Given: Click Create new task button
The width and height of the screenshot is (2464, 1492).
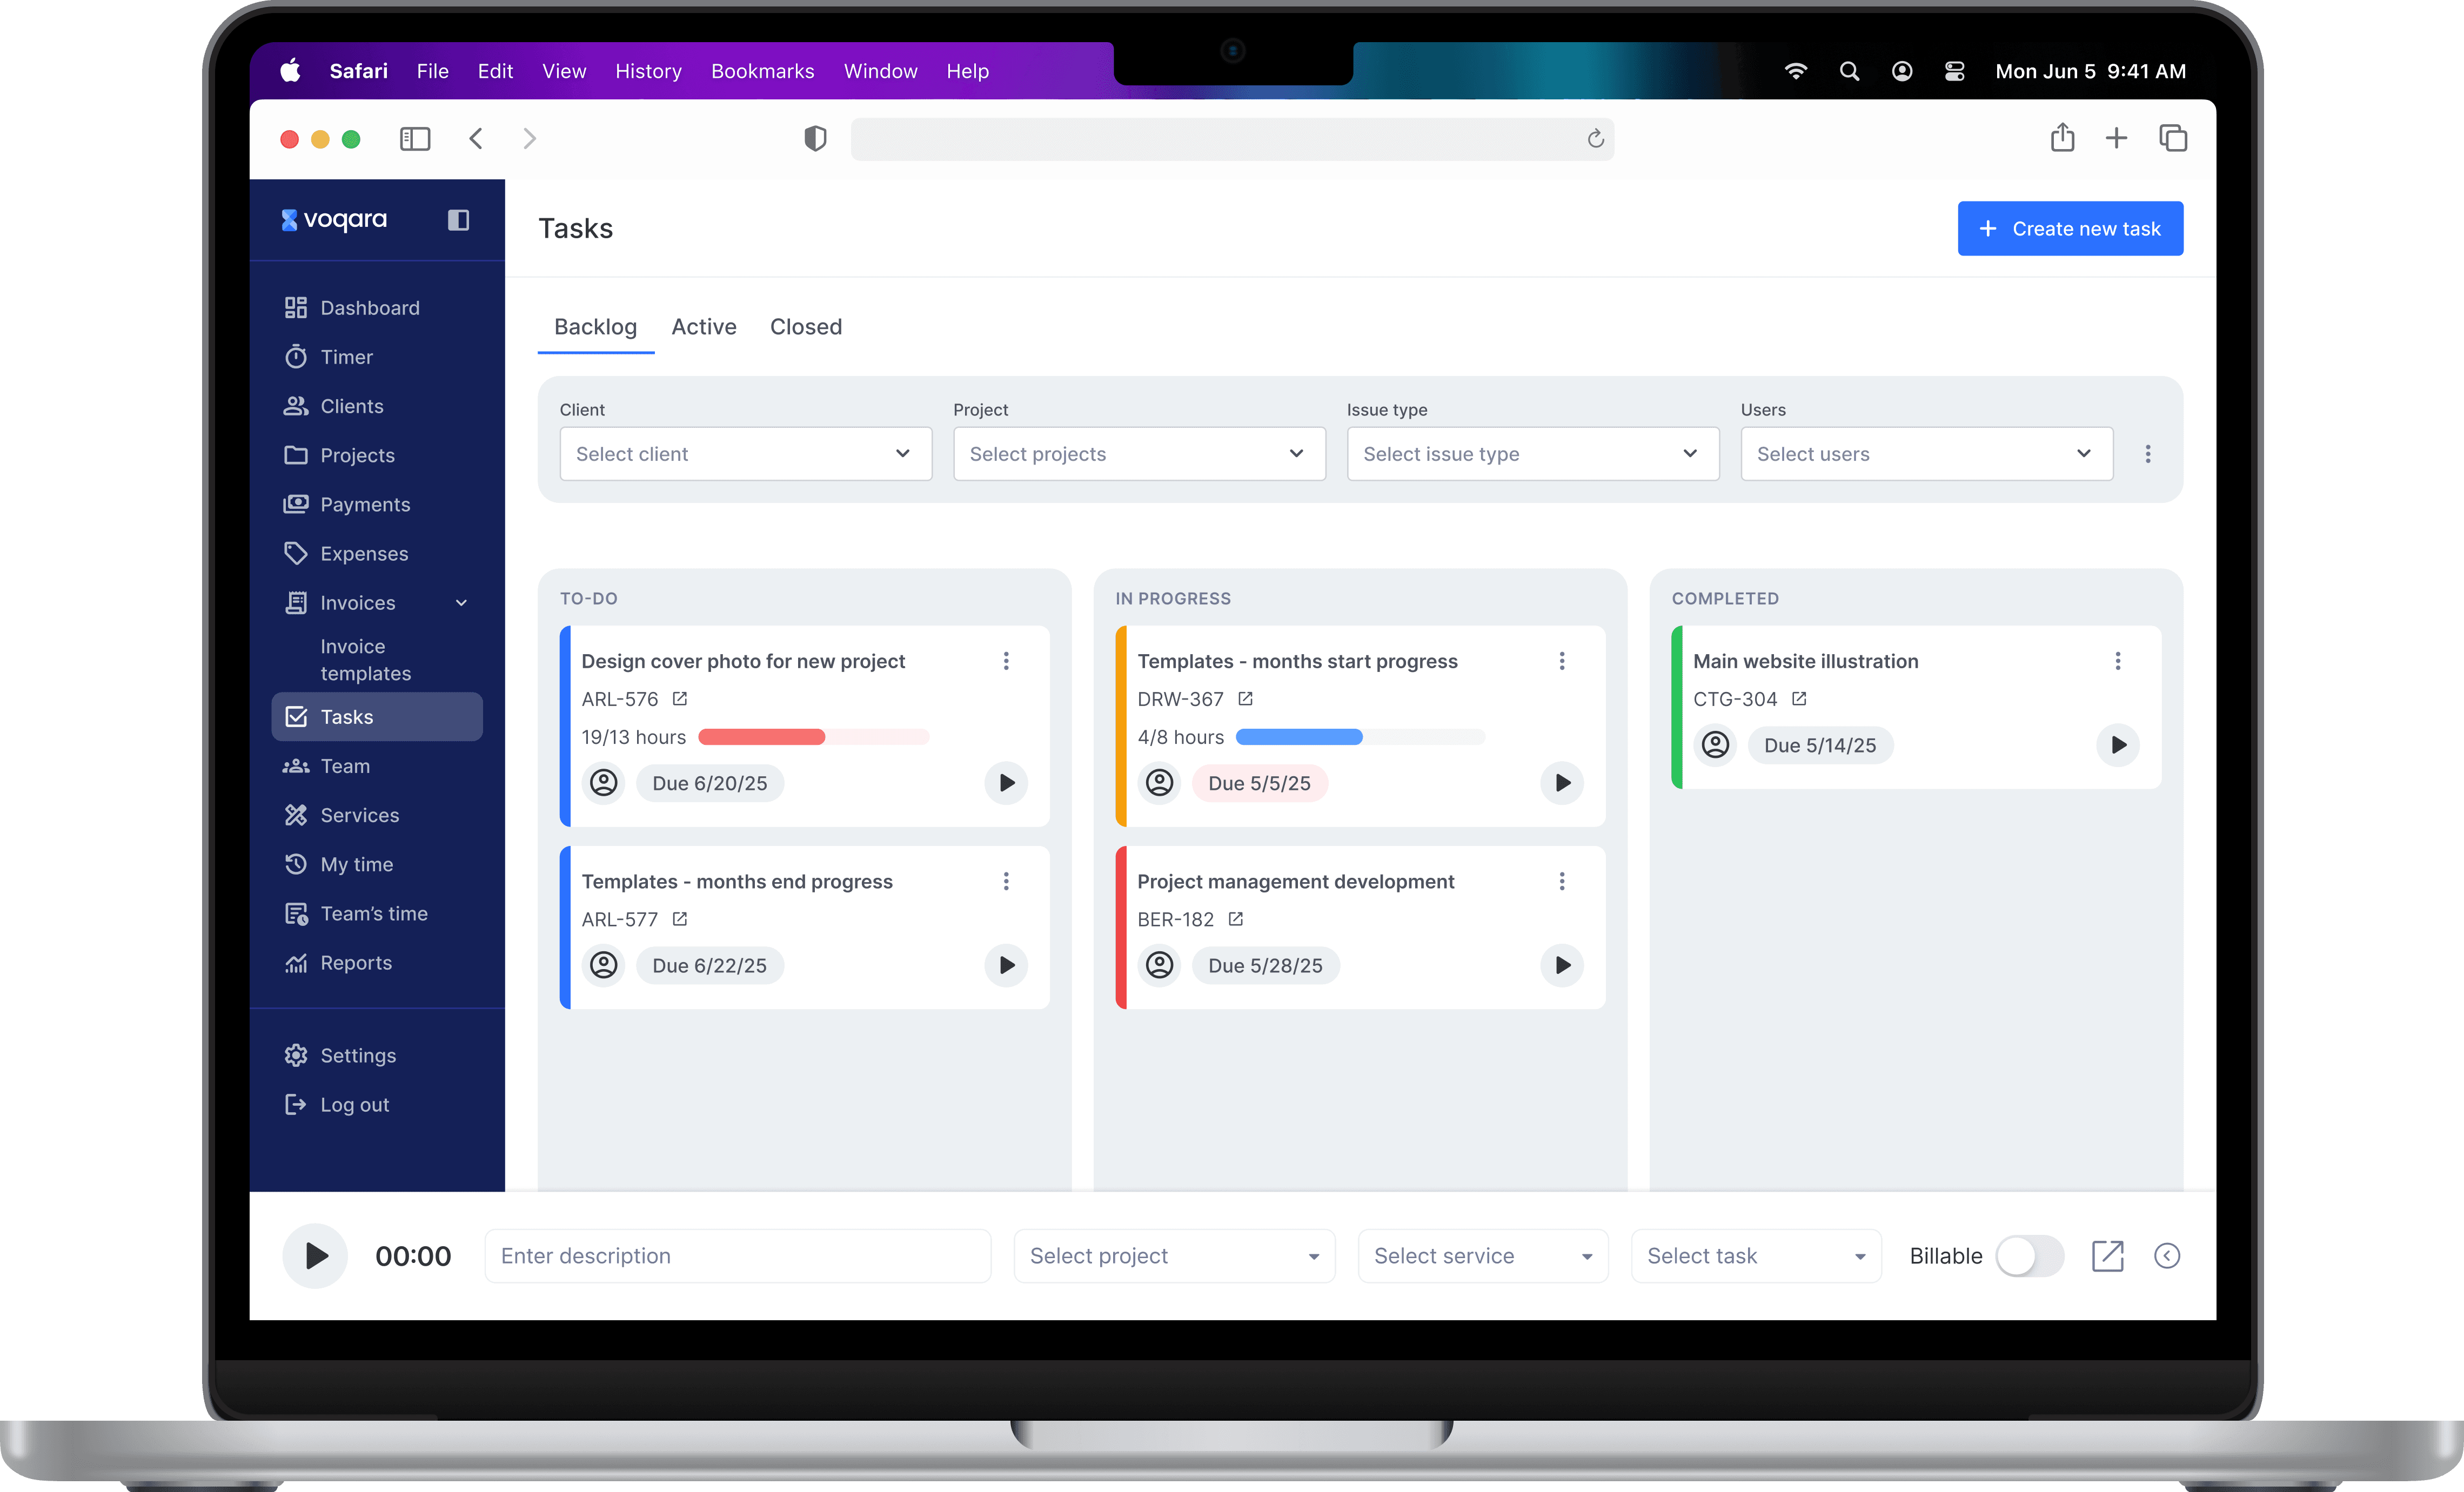Looking at the screenshot, I should point(2069,229).
